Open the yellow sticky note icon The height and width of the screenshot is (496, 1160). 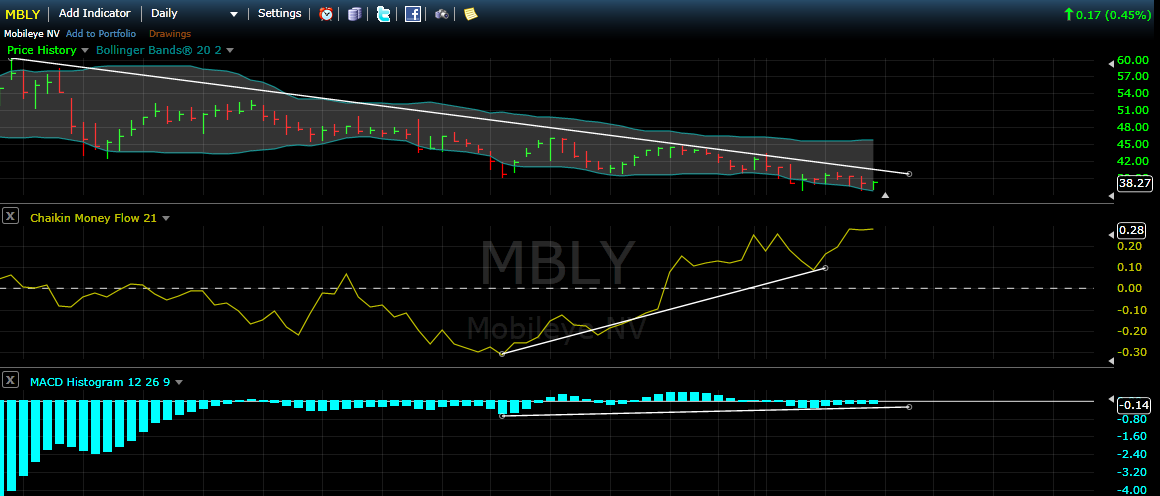pyautogui.click(x=471, y=13)
